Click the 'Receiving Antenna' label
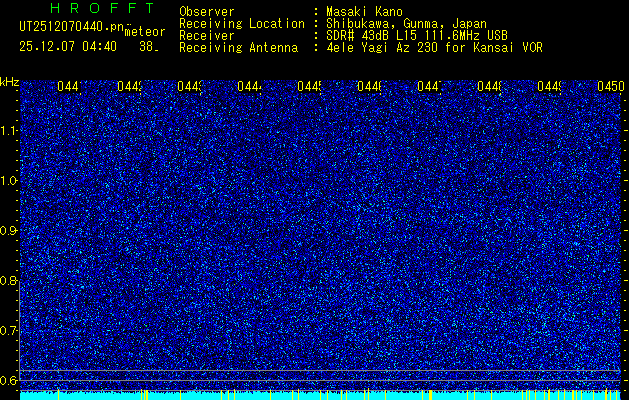The width and height of the screenshot is (629, 400). 238,48
